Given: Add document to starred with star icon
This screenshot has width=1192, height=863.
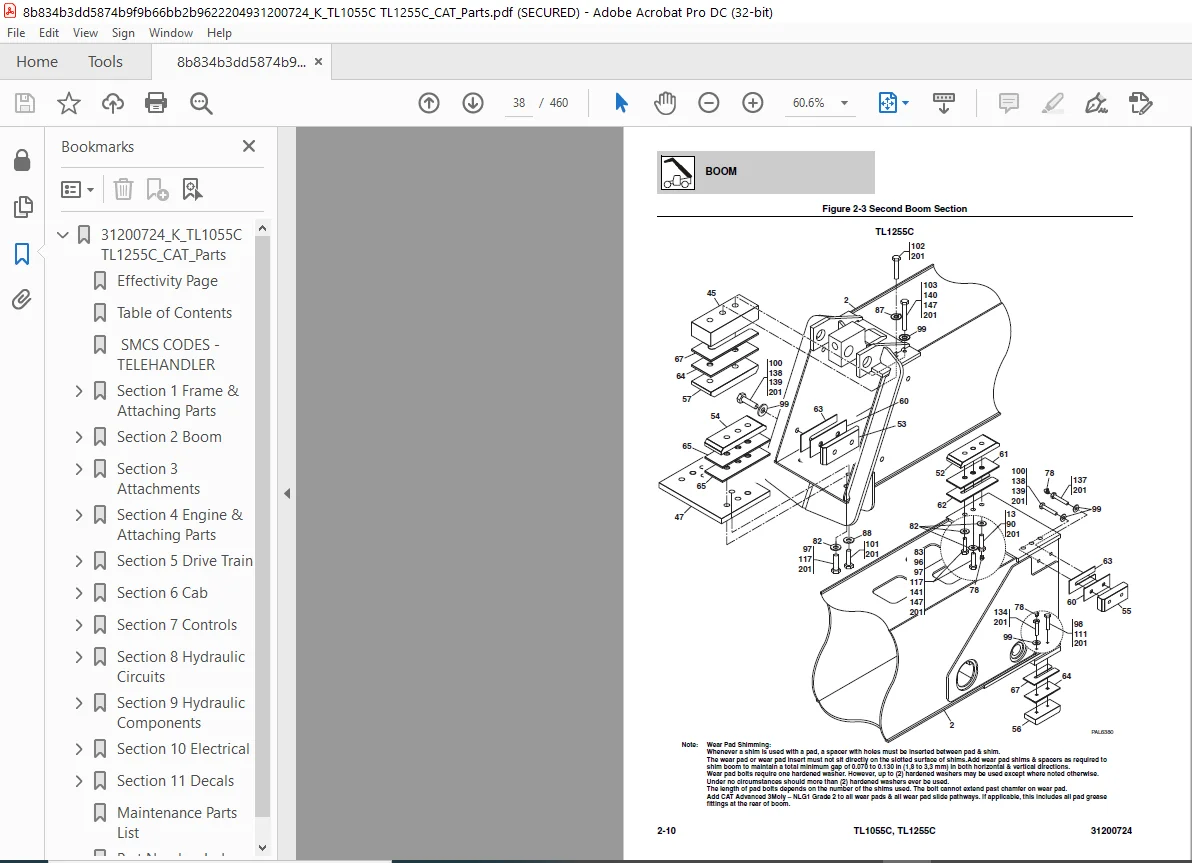Looking at the screenshot, I should pyautogui.click(x=68, y=103).
